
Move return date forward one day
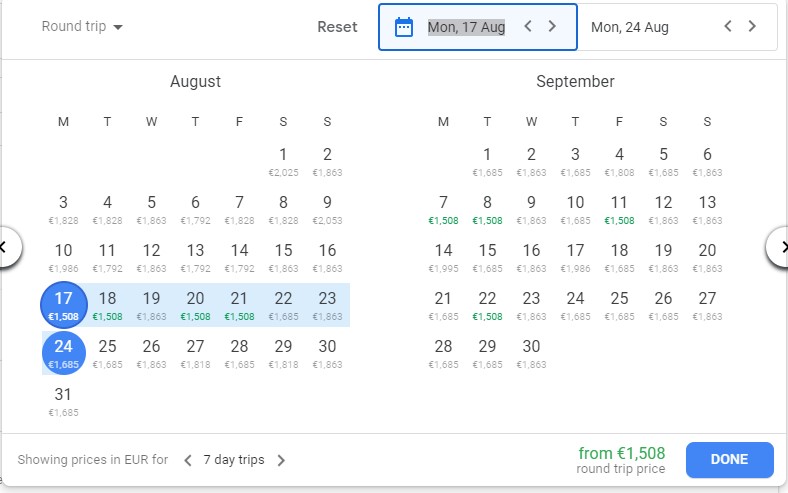(x=752, y=27)
